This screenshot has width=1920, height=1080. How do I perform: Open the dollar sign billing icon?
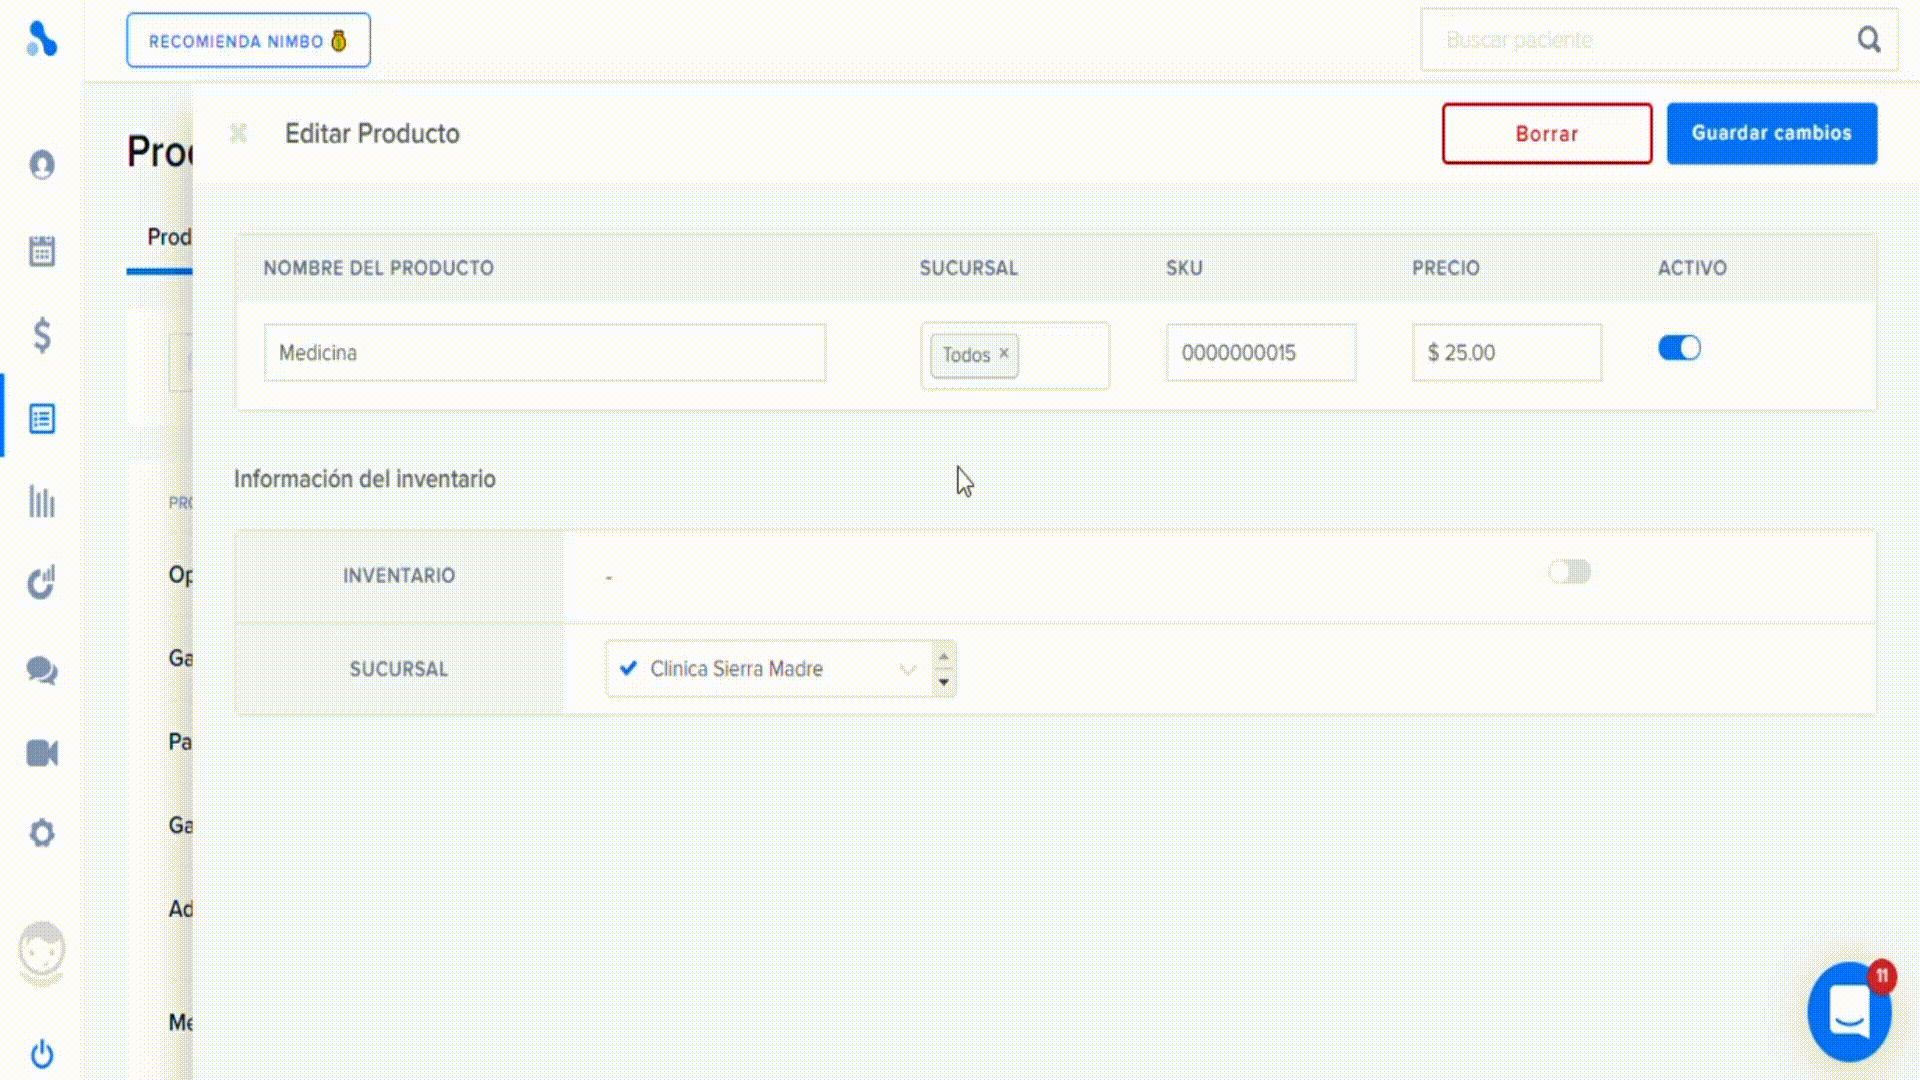coord(42,335)
